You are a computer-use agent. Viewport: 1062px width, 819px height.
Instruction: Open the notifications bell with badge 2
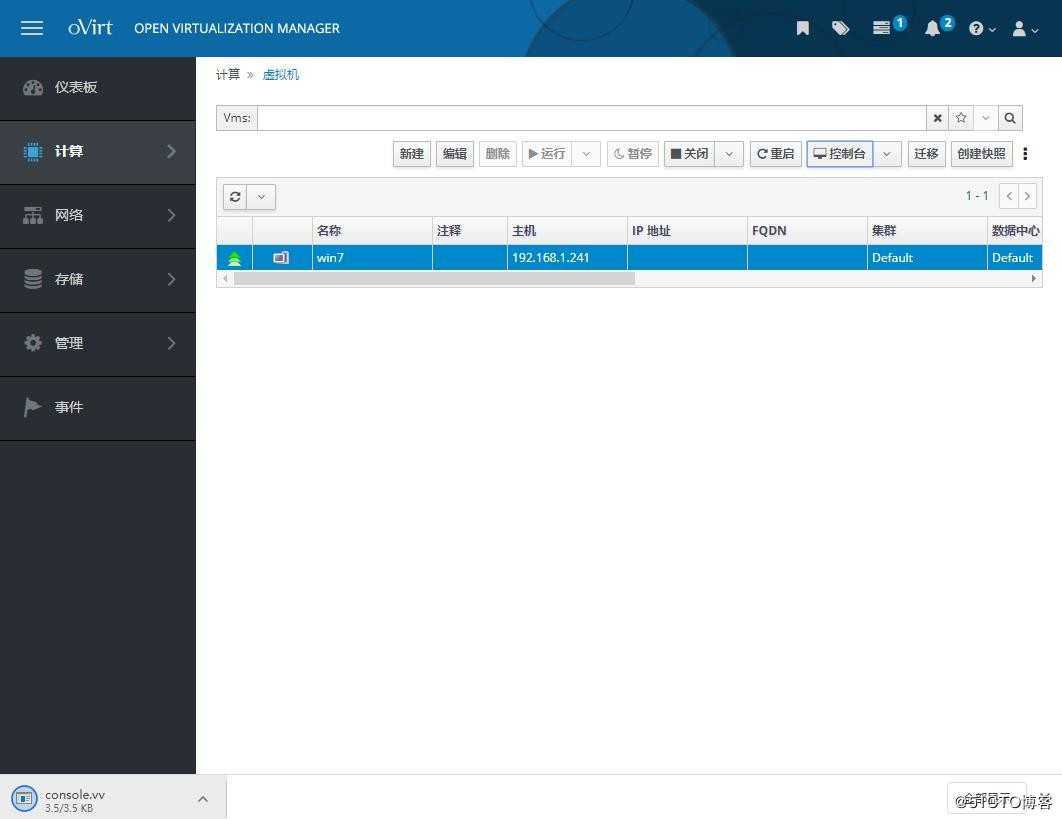click(x=937, y=27)
